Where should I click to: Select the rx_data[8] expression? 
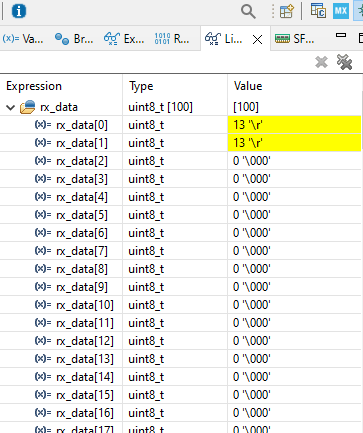pyautogui.click(x=82, y=269)
